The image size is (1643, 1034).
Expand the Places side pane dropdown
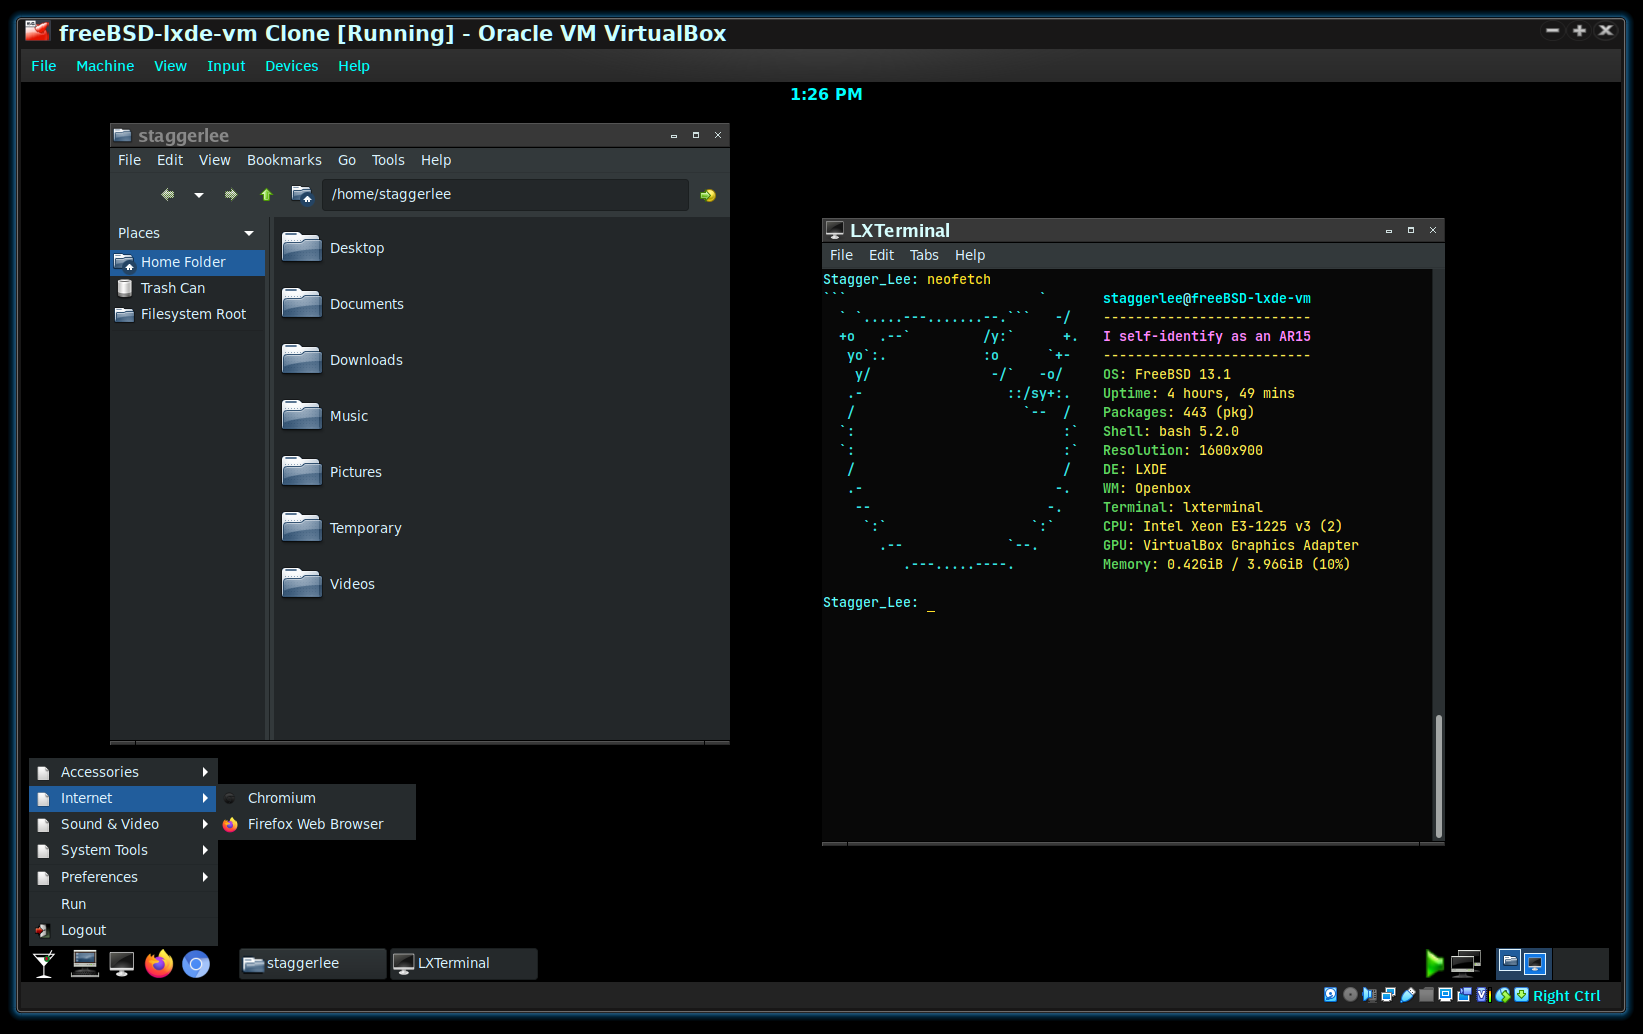pyautogui.click(x=249, y=233)
